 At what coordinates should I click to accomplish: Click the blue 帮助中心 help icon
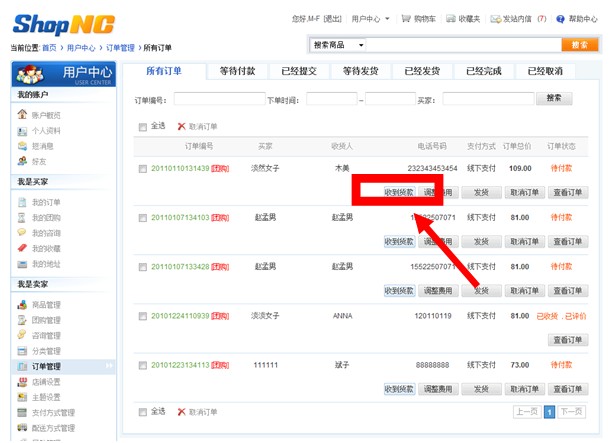coord(560,19)
